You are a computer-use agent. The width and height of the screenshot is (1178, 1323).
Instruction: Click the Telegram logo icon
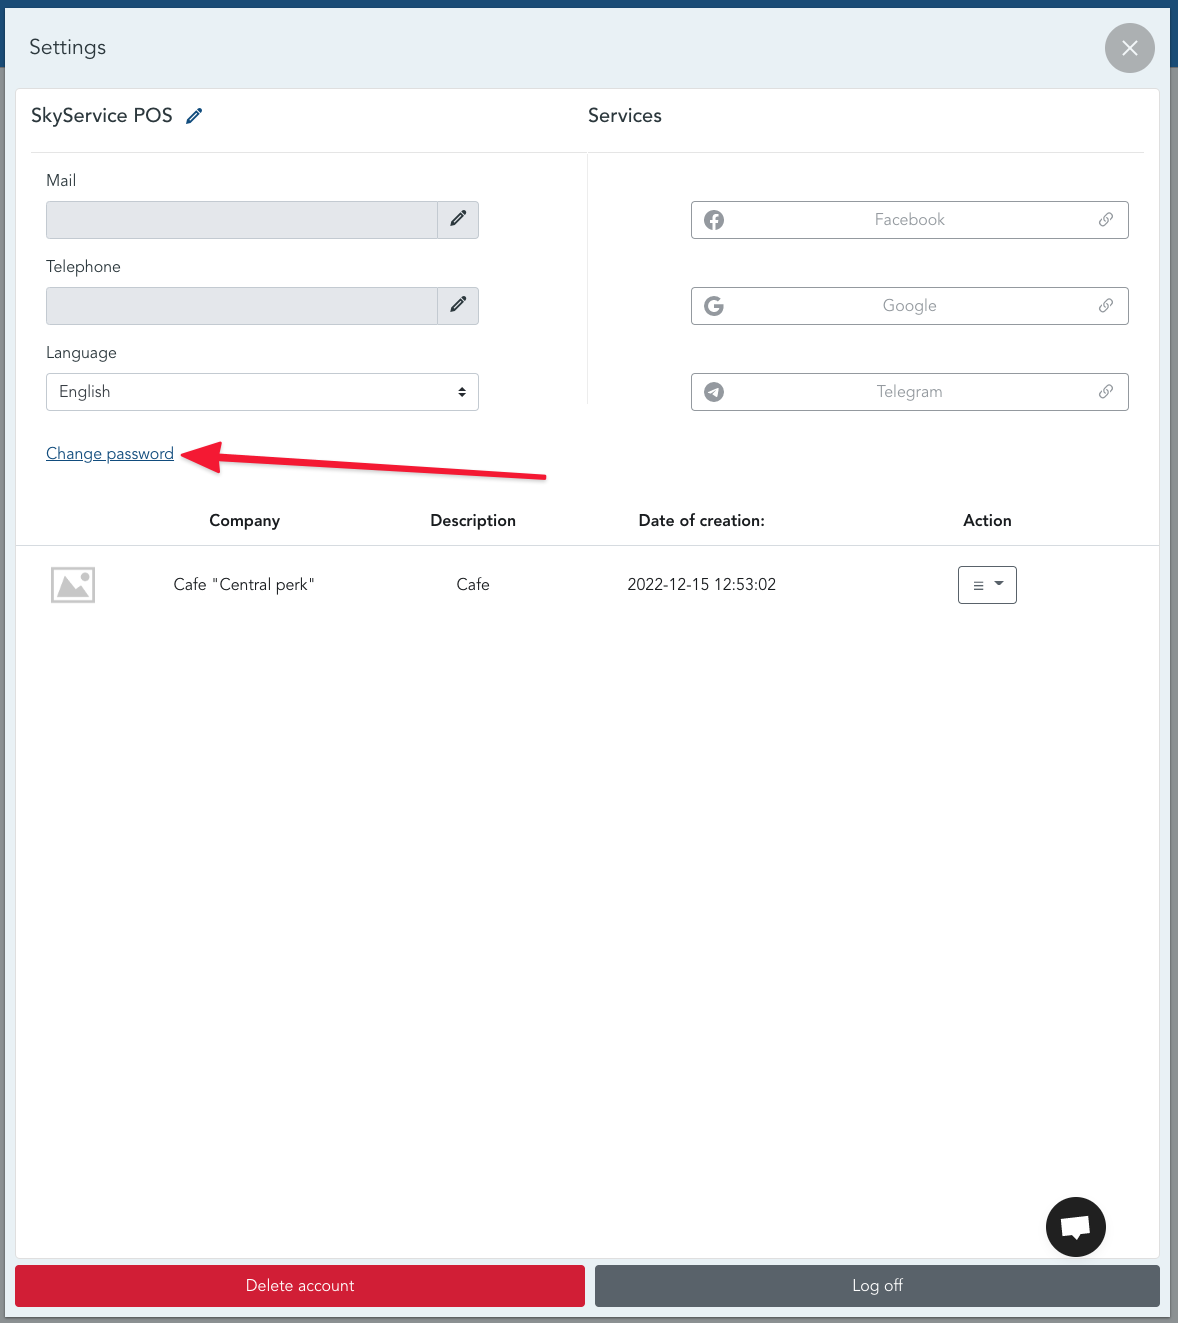tap(714, 392)
